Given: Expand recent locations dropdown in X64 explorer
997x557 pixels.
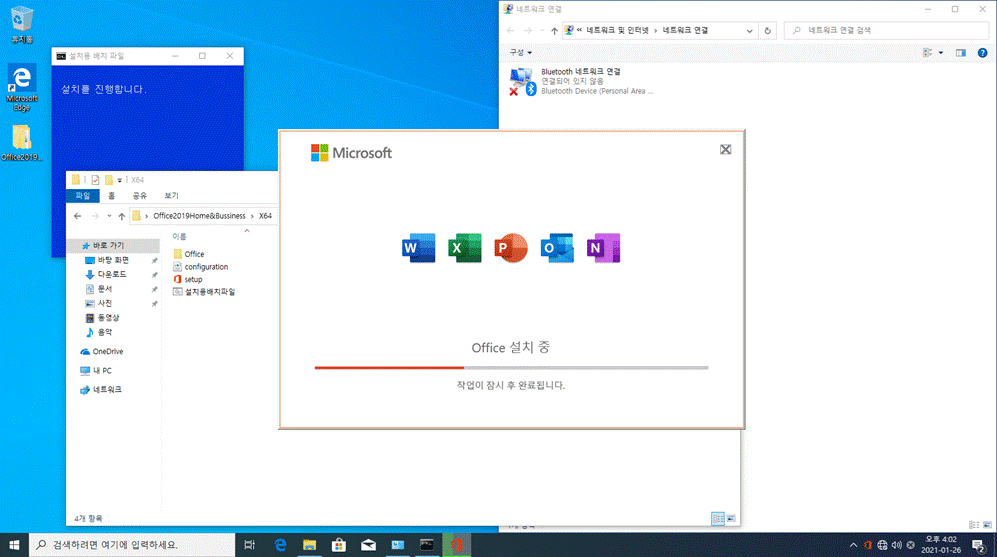Looking at the screenshot, I should pyautogui.click(x=109, y=216).
